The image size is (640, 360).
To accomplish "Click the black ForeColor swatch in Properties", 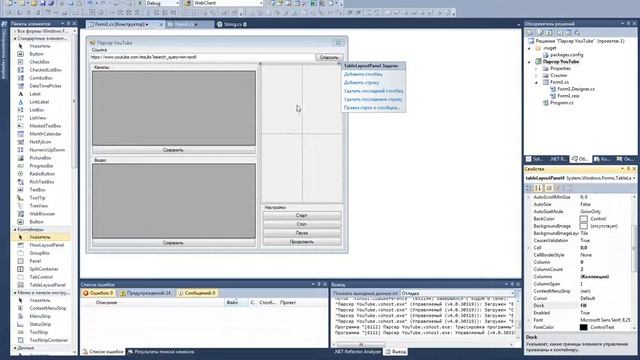I will click(584, 327).
